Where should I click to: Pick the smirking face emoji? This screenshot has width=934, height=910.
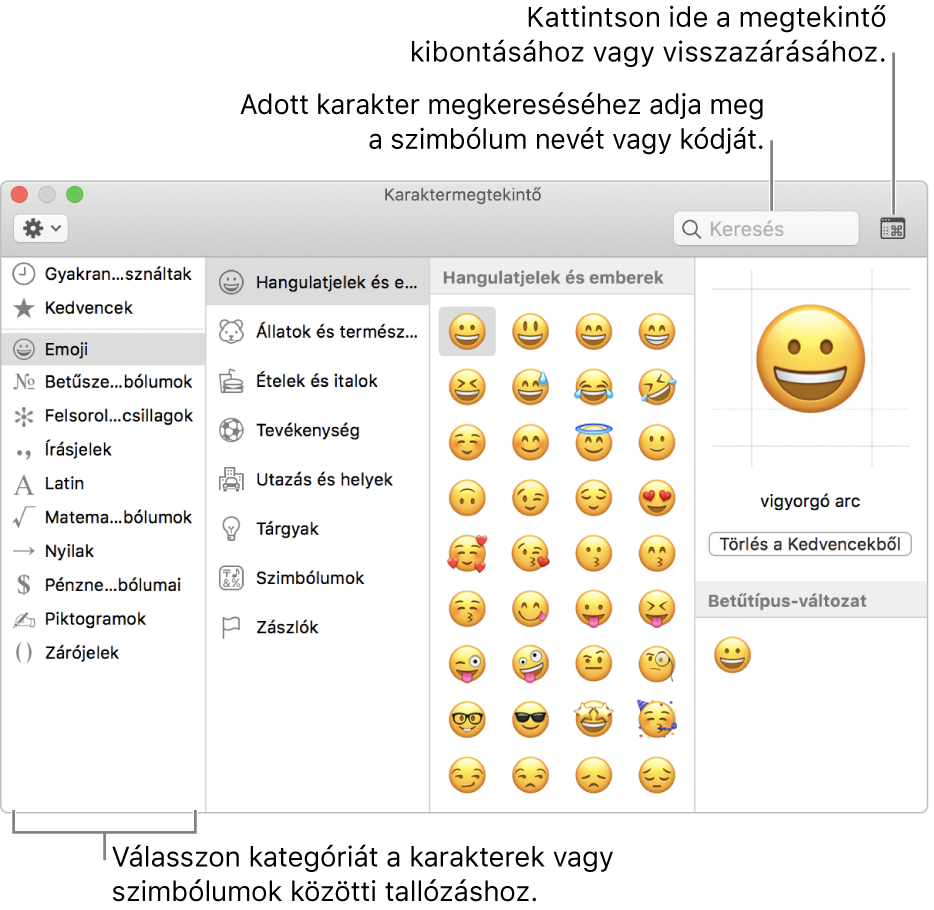[x=467, y=775]
